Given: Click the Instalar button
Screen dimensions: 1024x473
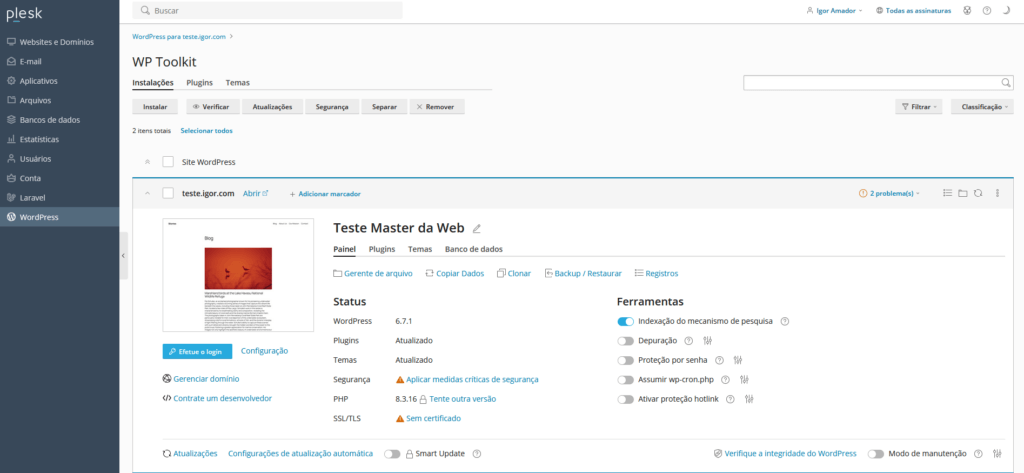Looking at the screenshot, I should tap(155, 106).
